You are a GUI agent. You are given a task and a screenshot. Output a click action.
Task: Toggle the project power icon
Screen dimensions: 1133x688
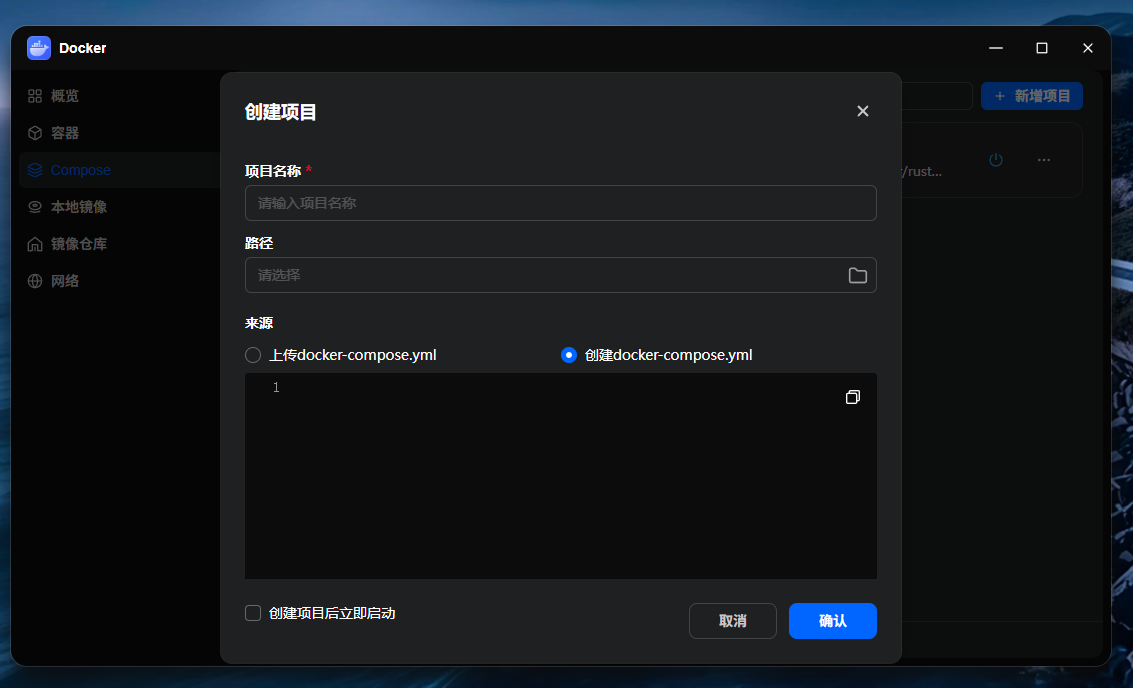click(x=996, y=160)
